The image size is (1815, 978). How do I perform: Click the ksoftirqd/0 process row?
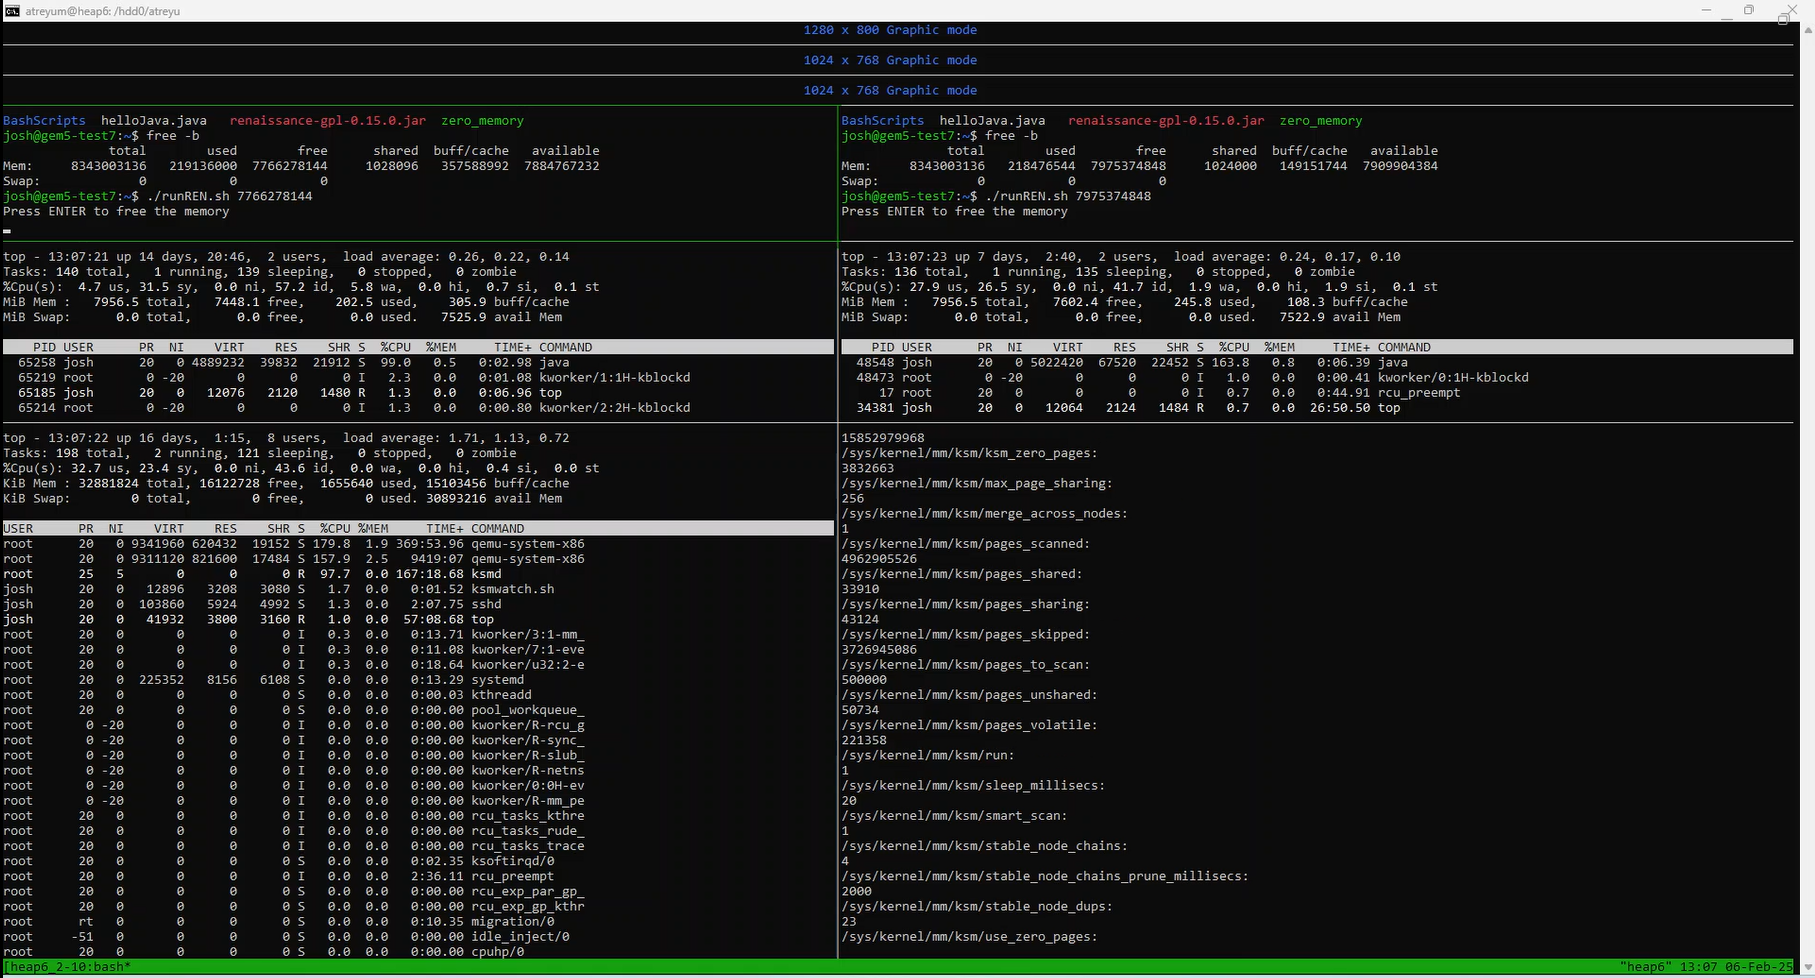418,861
